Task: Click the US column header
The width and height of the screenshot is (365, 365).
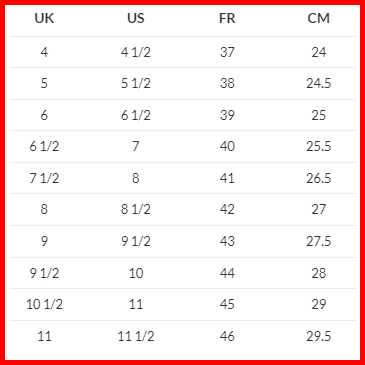Action: click(136, 18)
